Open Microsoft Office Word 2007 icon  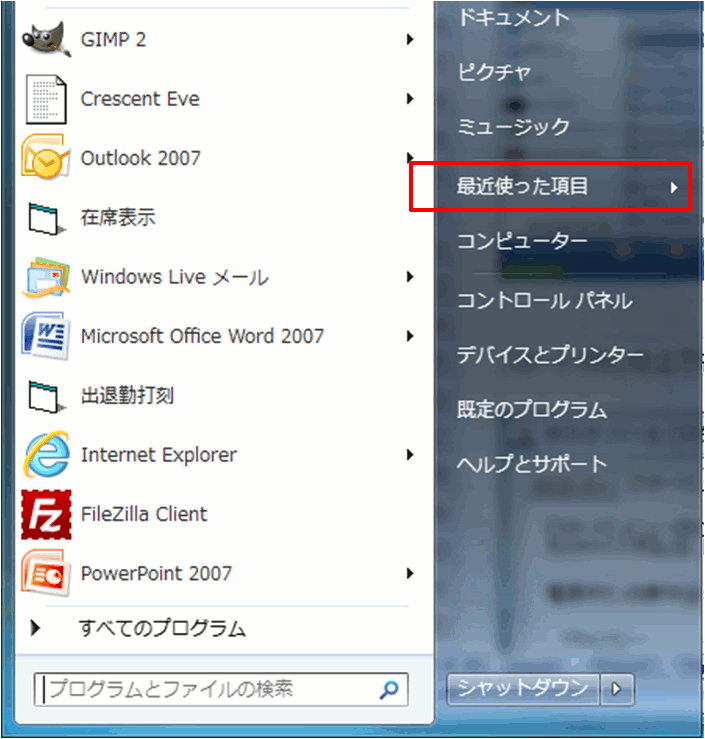tap(45, 336)
